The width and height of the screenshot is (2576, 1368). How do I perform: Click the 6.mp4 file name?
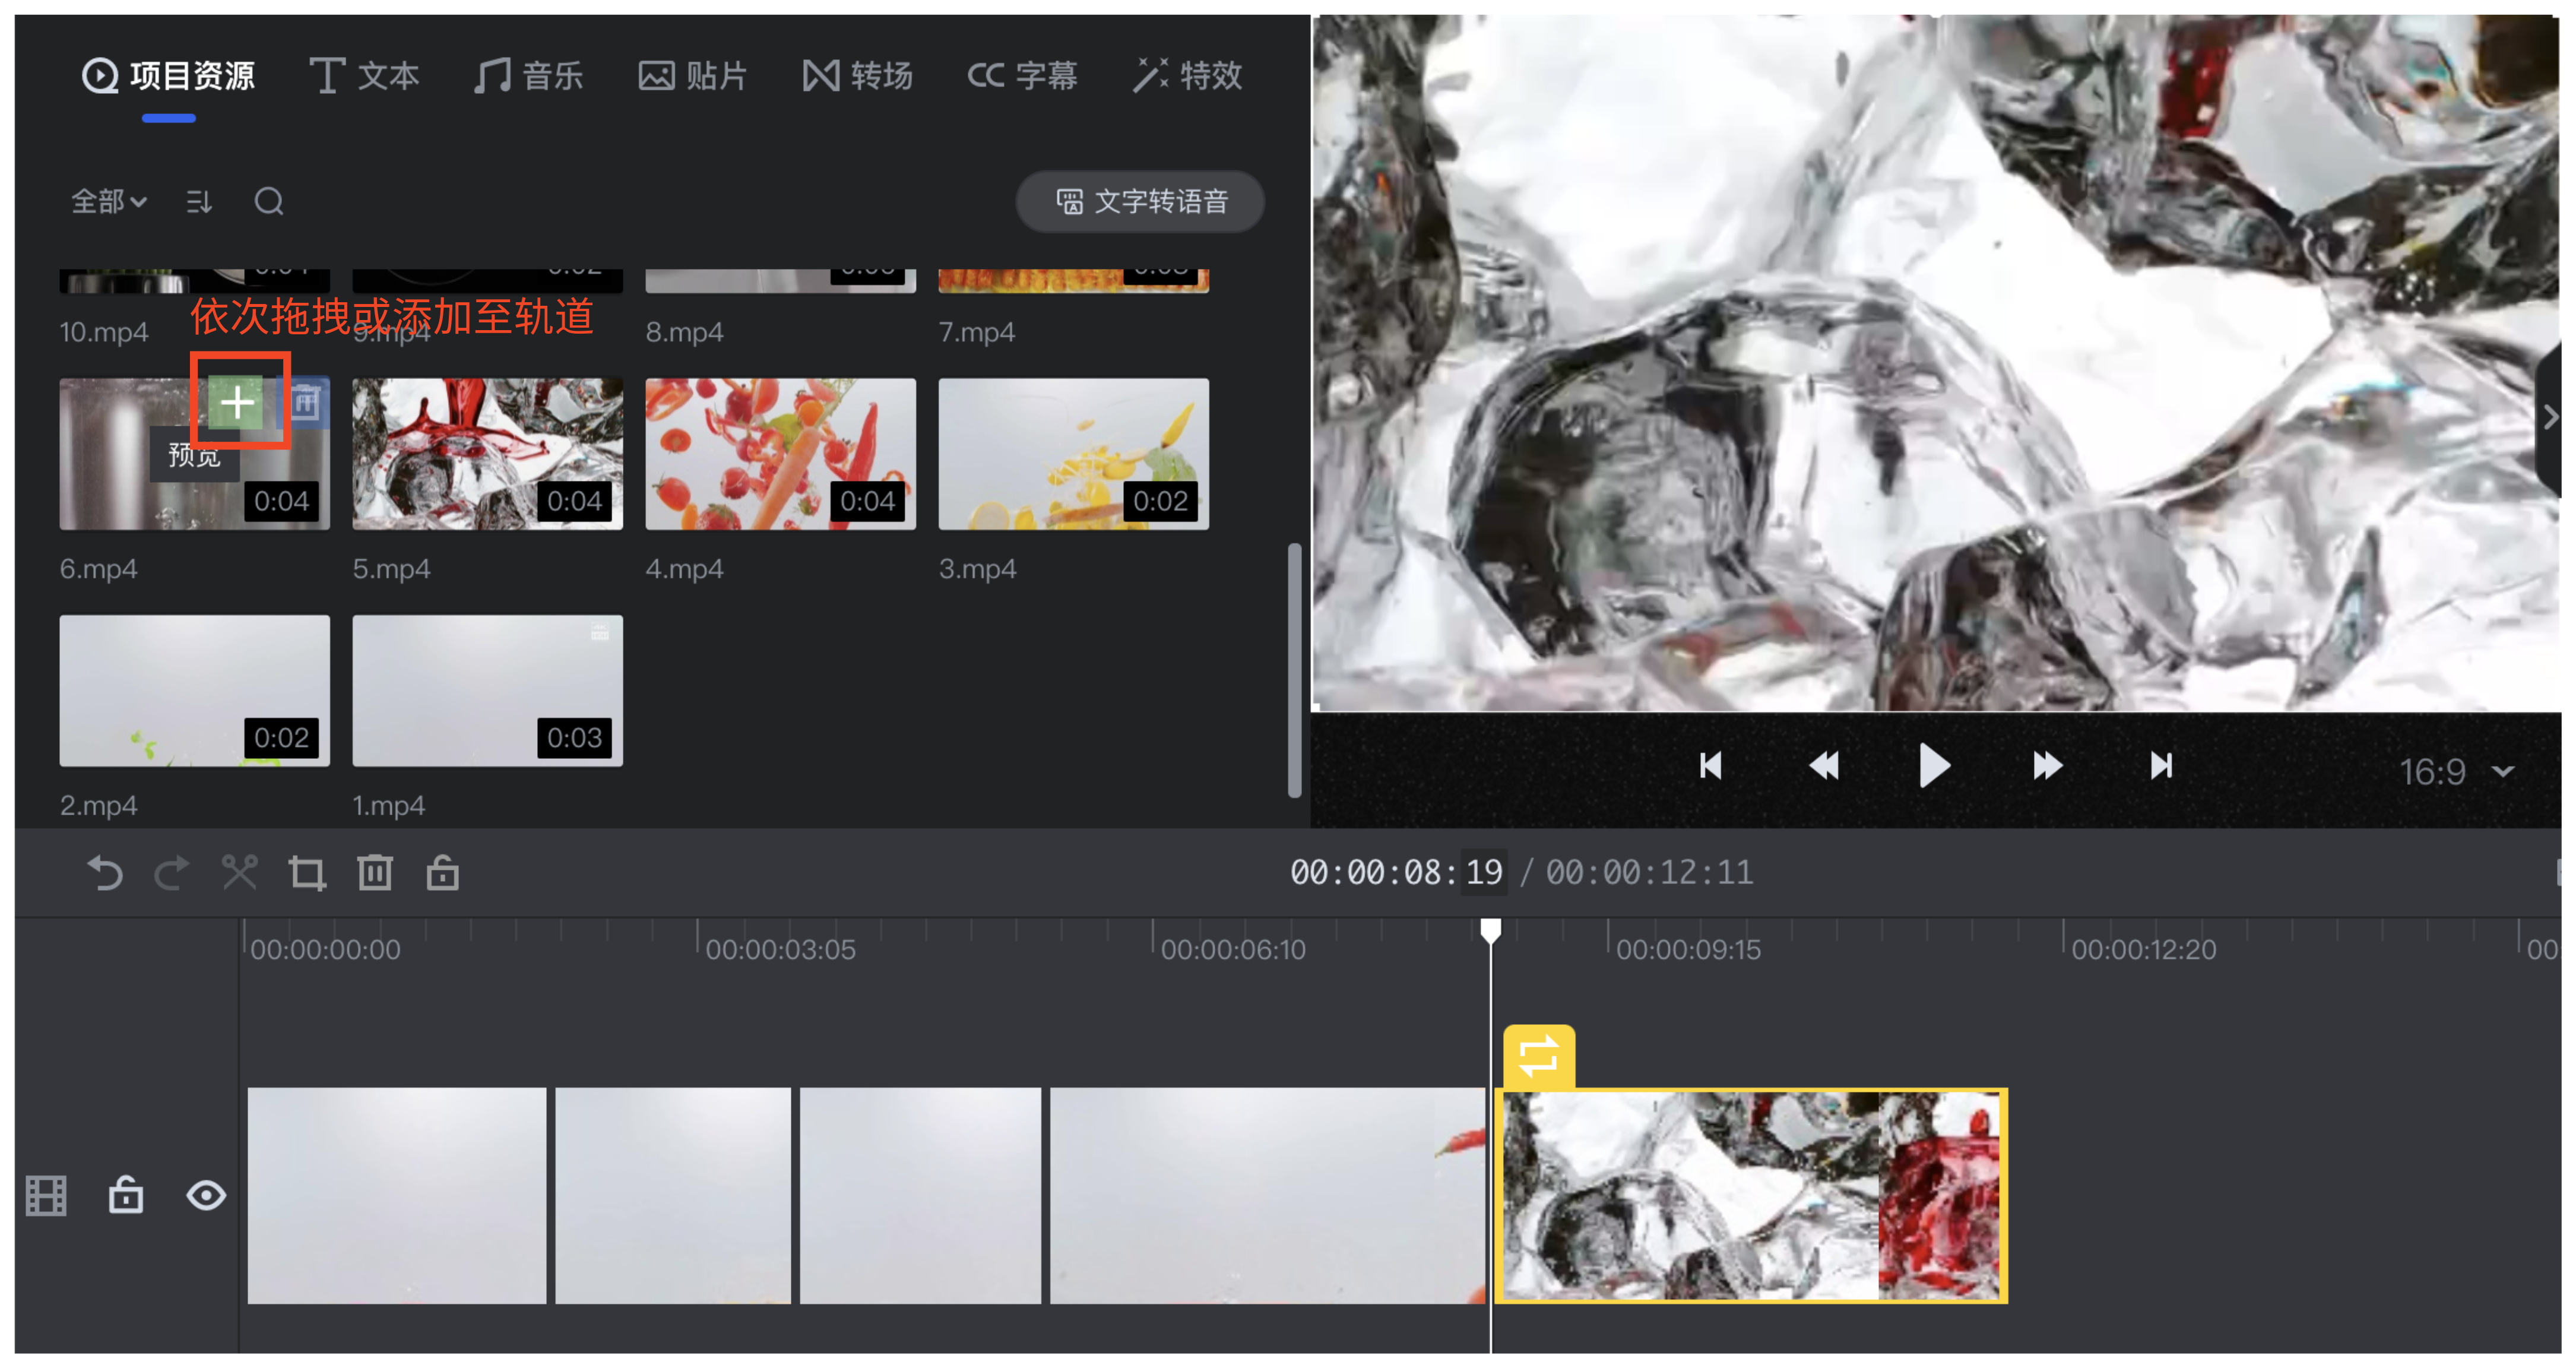click(x=98, y=569)
